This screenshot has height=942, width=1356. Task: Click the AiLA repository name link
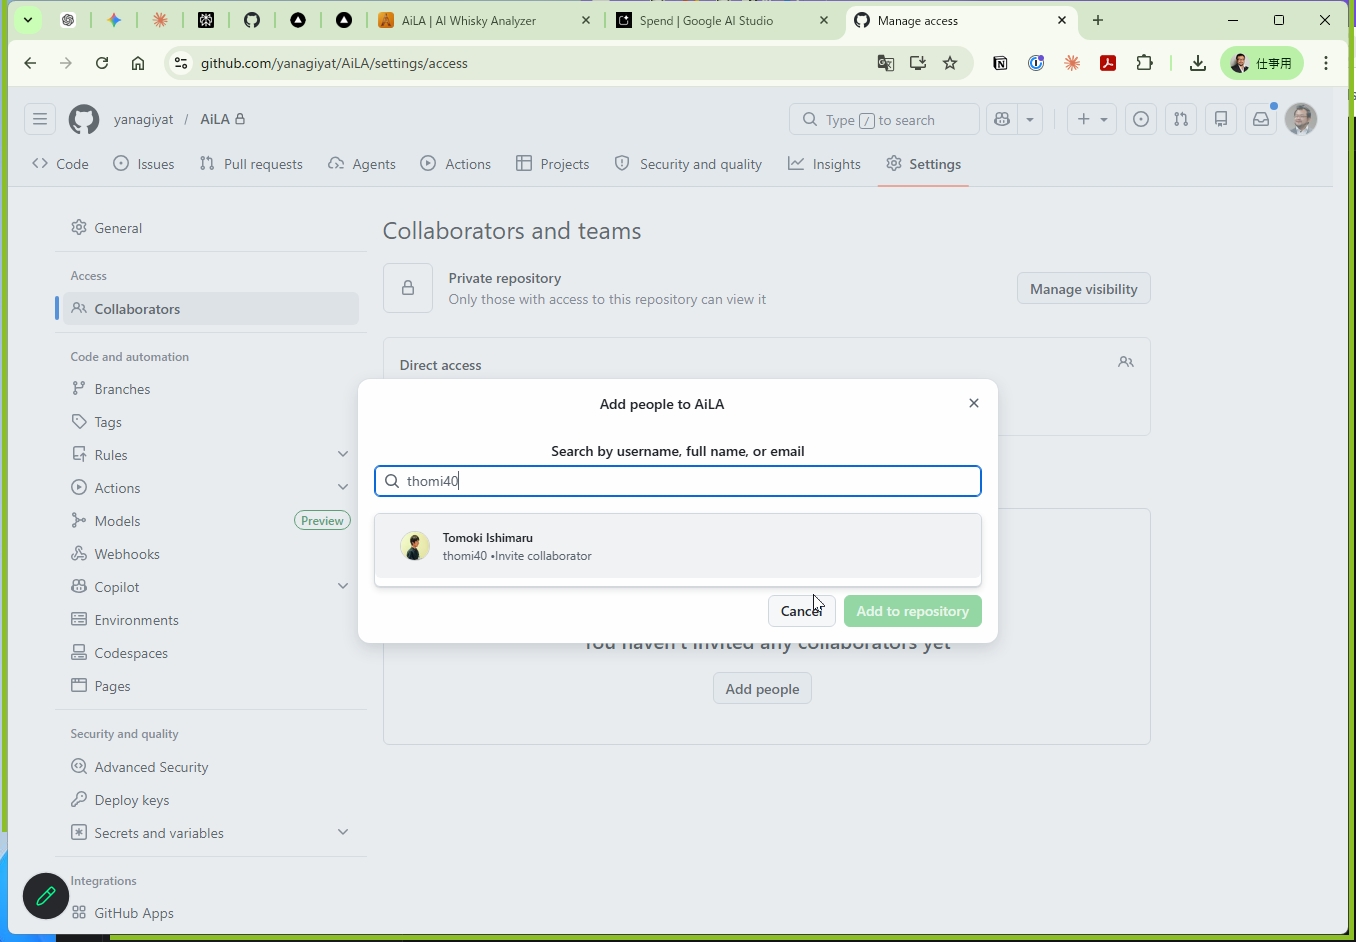click(x=215, y=120)
